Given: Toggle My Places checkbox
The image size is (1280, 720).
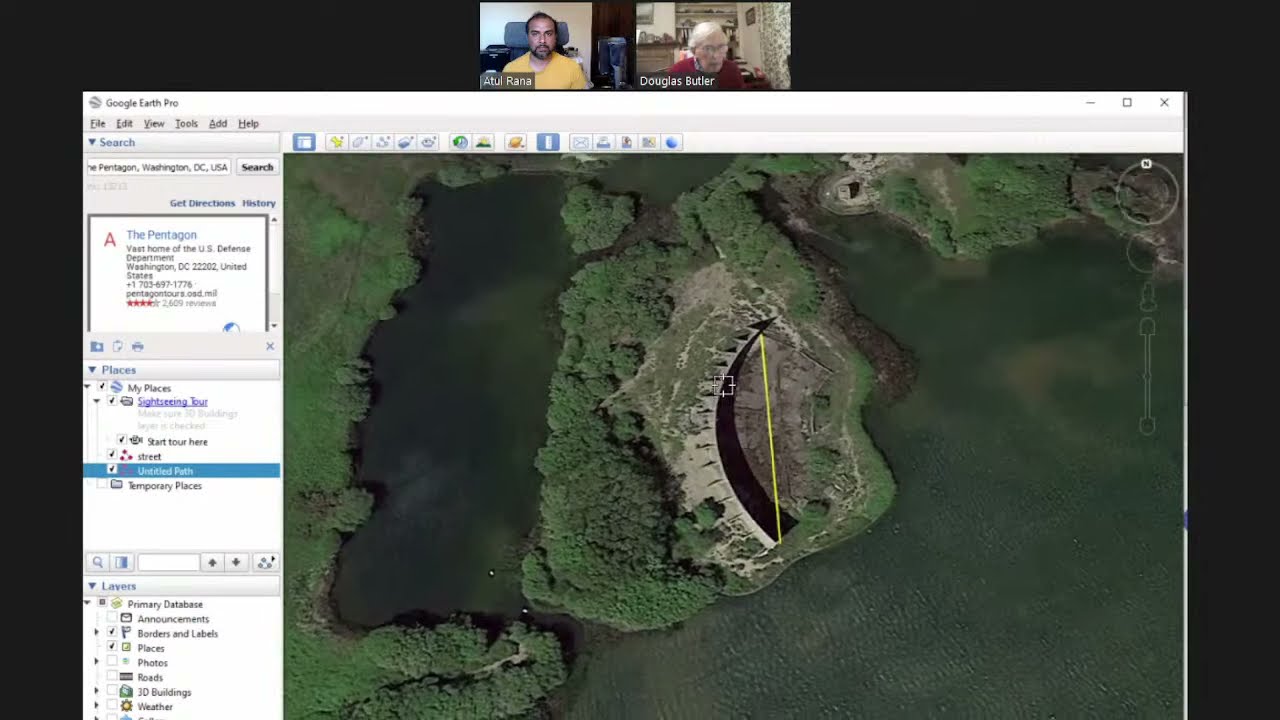Looking at the screenshot, I should (x=101, y=387).
